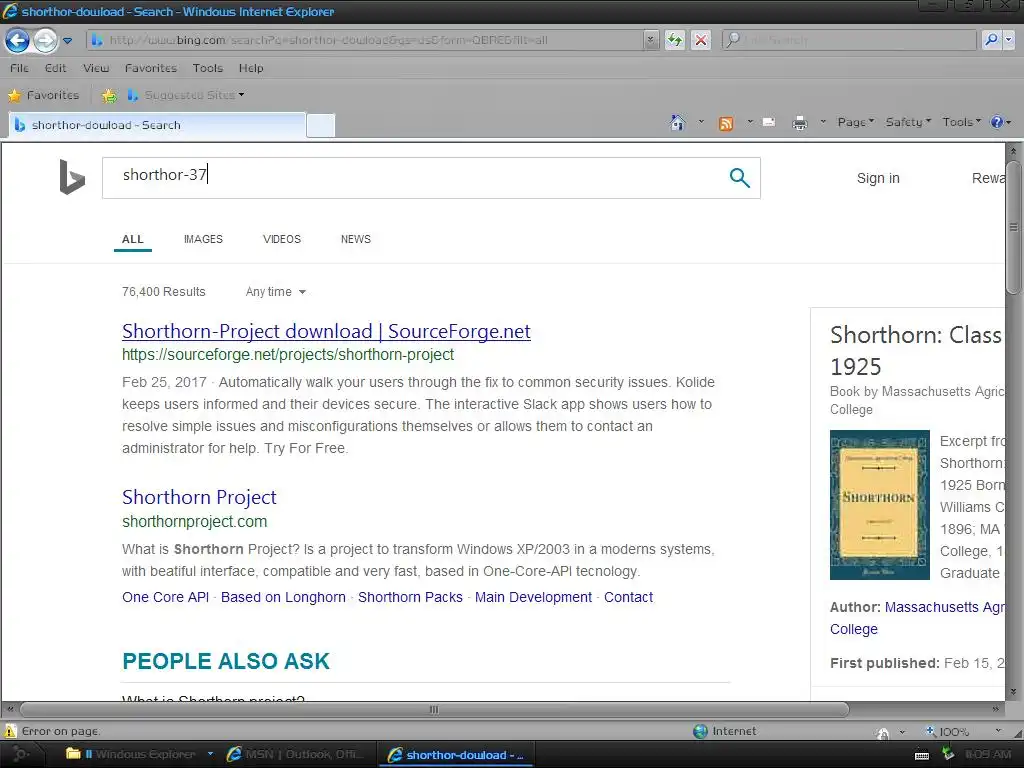Click the Bing search magnifier icon
The width and height of the screenshot is (1024, 768).
(739, 178)
